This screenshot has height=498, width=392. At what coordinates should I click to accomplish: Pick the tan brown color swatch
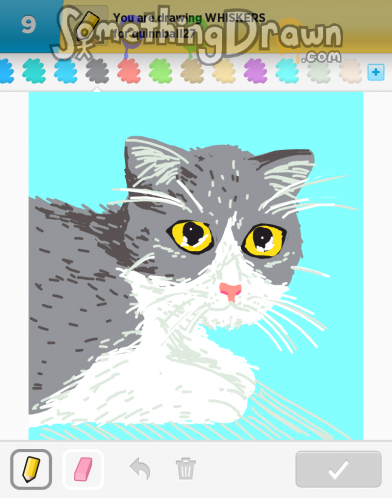(192, 71)
